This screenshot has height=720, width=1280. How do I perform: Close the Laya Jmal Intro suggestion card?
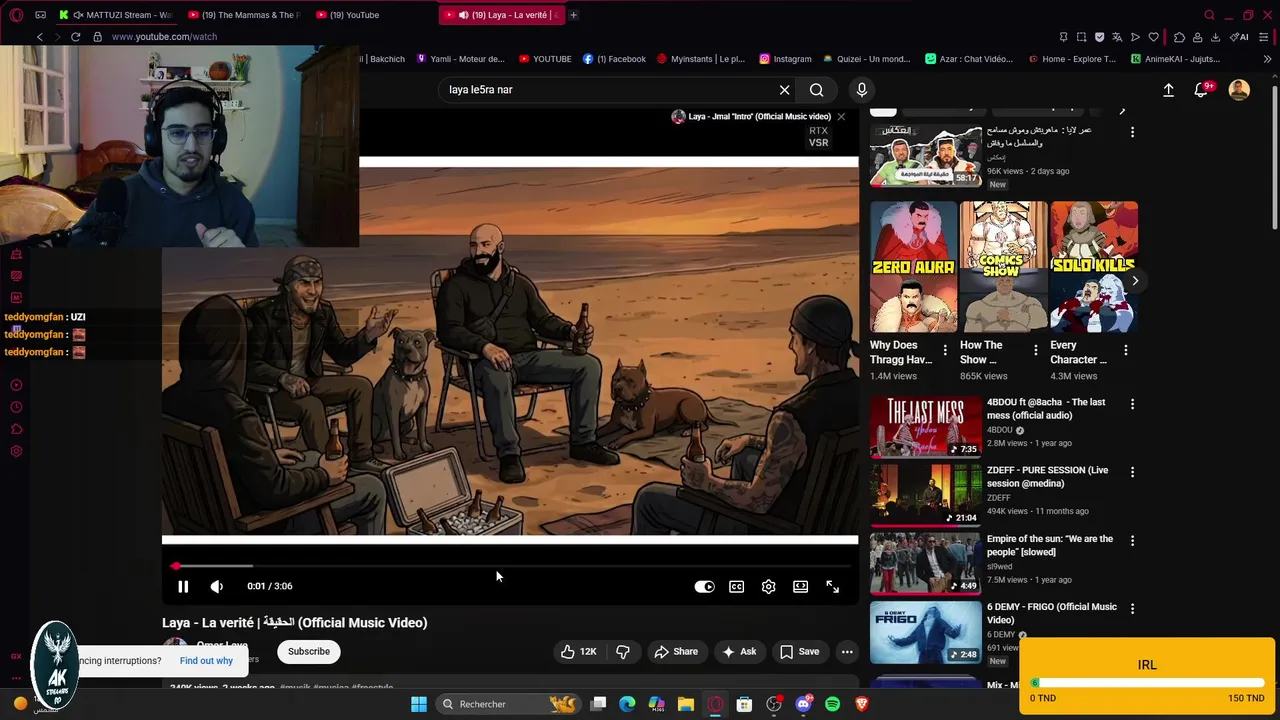tap(841, 117)
